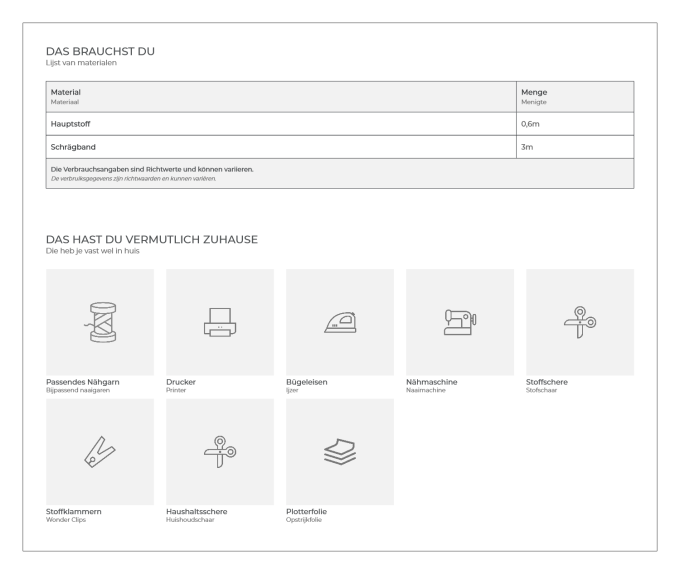Click the iron icon
The width and height of the screenshot is (680, 574).
340,323
